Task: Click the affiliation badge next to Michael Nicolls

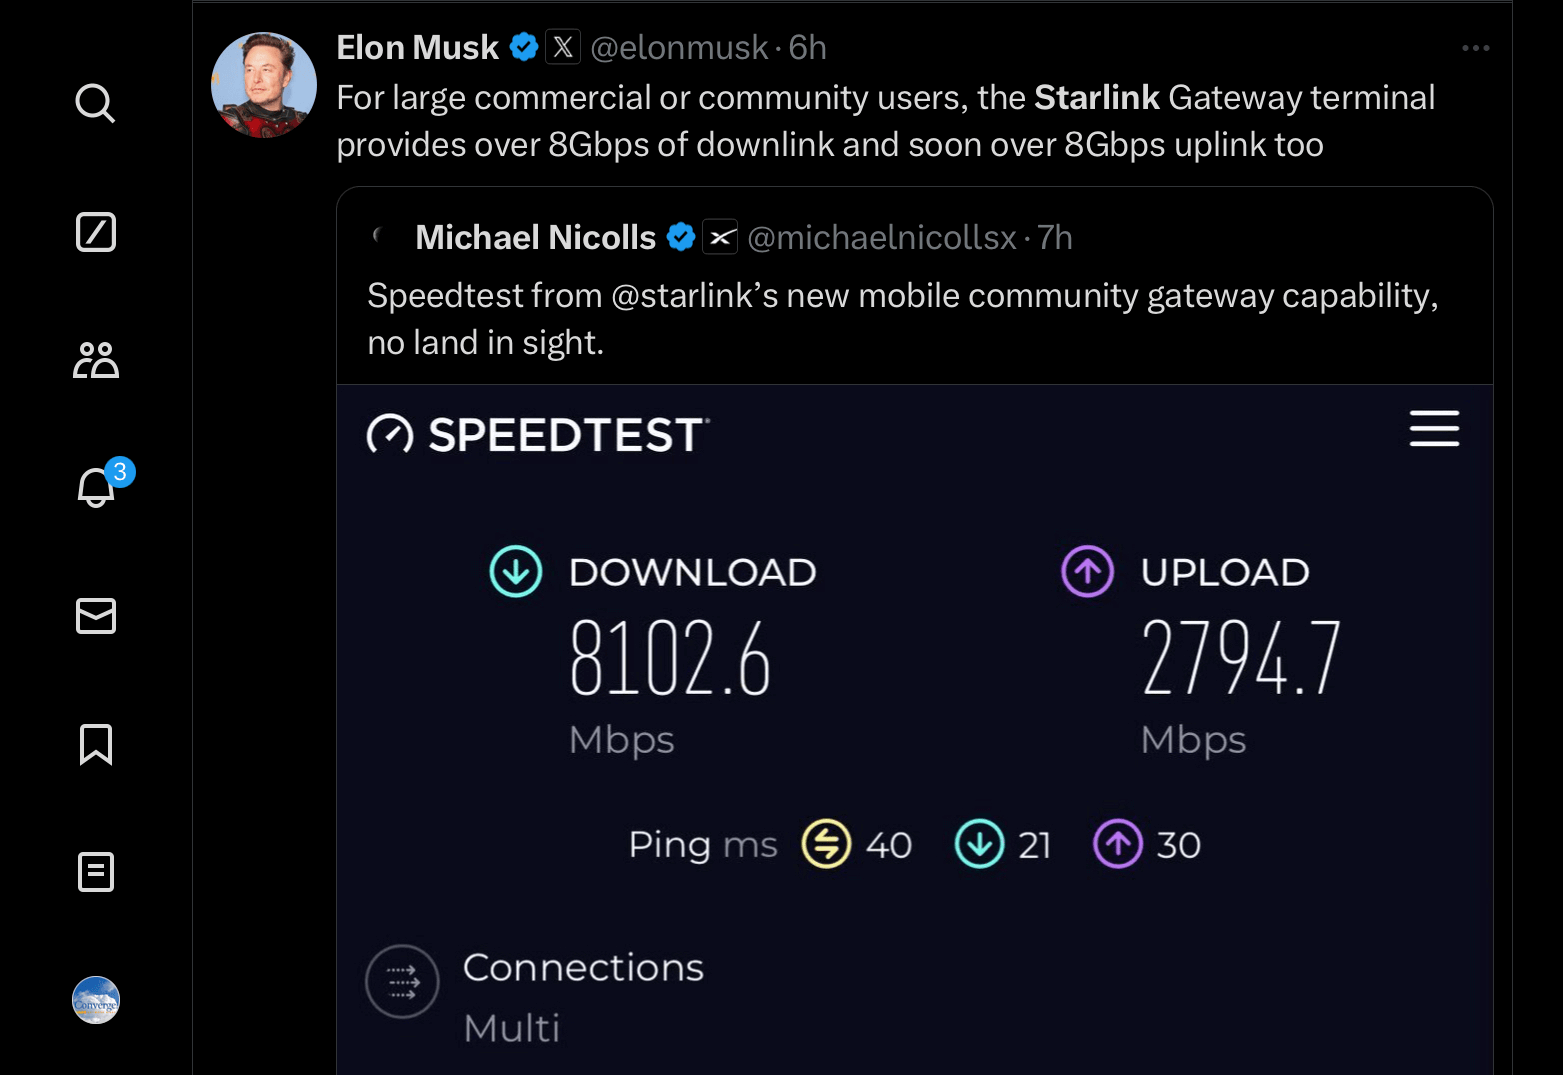Action: pyautogui.click(x=720, y=237)
